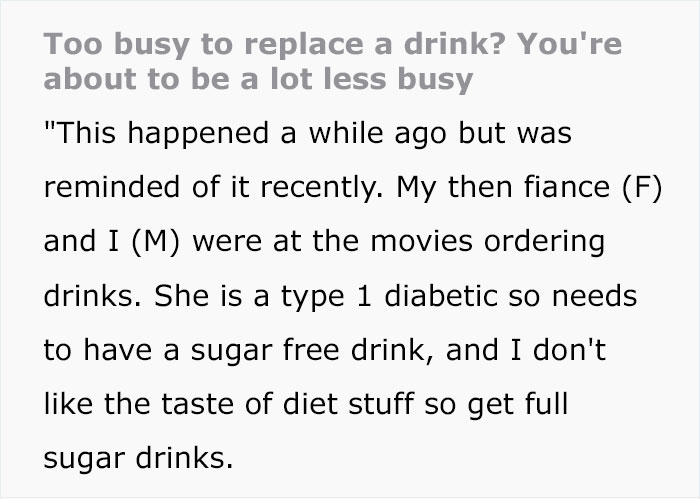Click the words "at the movies ordering"
The width and height of the screenshot is (700, 499).
439,241
